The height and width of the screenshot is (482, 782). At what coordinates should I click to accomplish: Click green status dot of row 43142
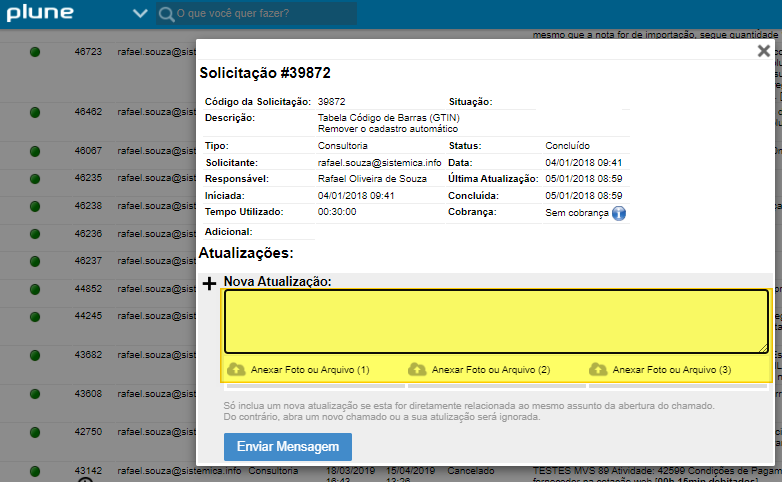(35, 471)
